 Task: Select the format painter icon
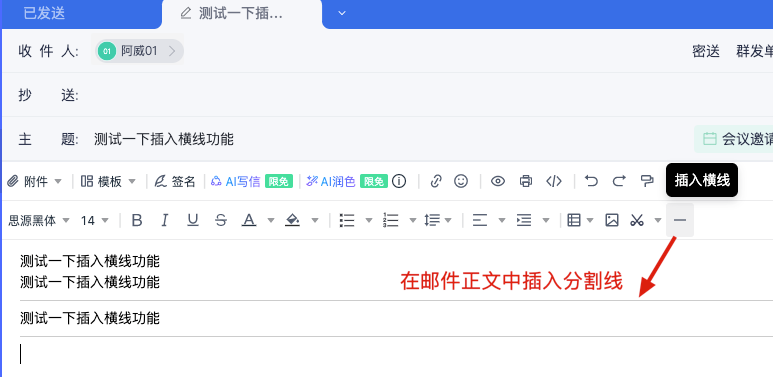pos(647,181)
